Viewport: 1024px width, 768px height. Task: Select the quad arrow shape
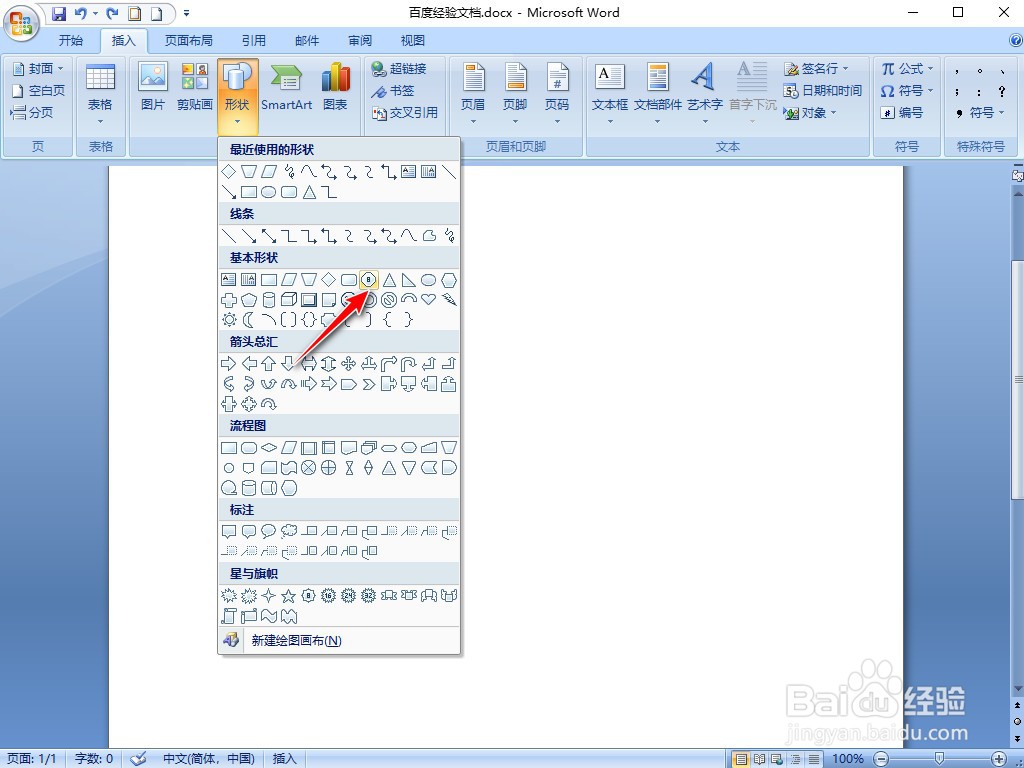349,364
